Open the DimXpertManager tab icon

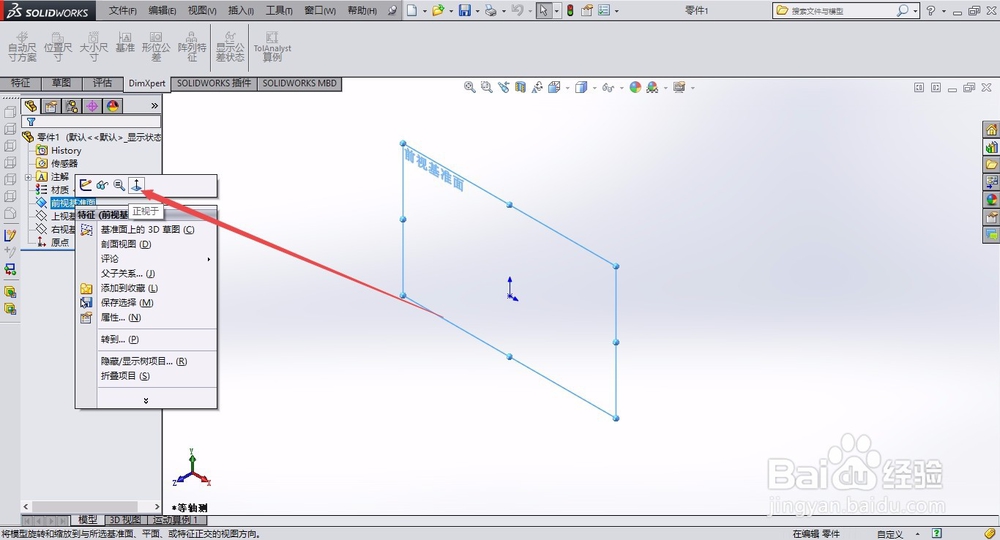[x=92, y=106]
